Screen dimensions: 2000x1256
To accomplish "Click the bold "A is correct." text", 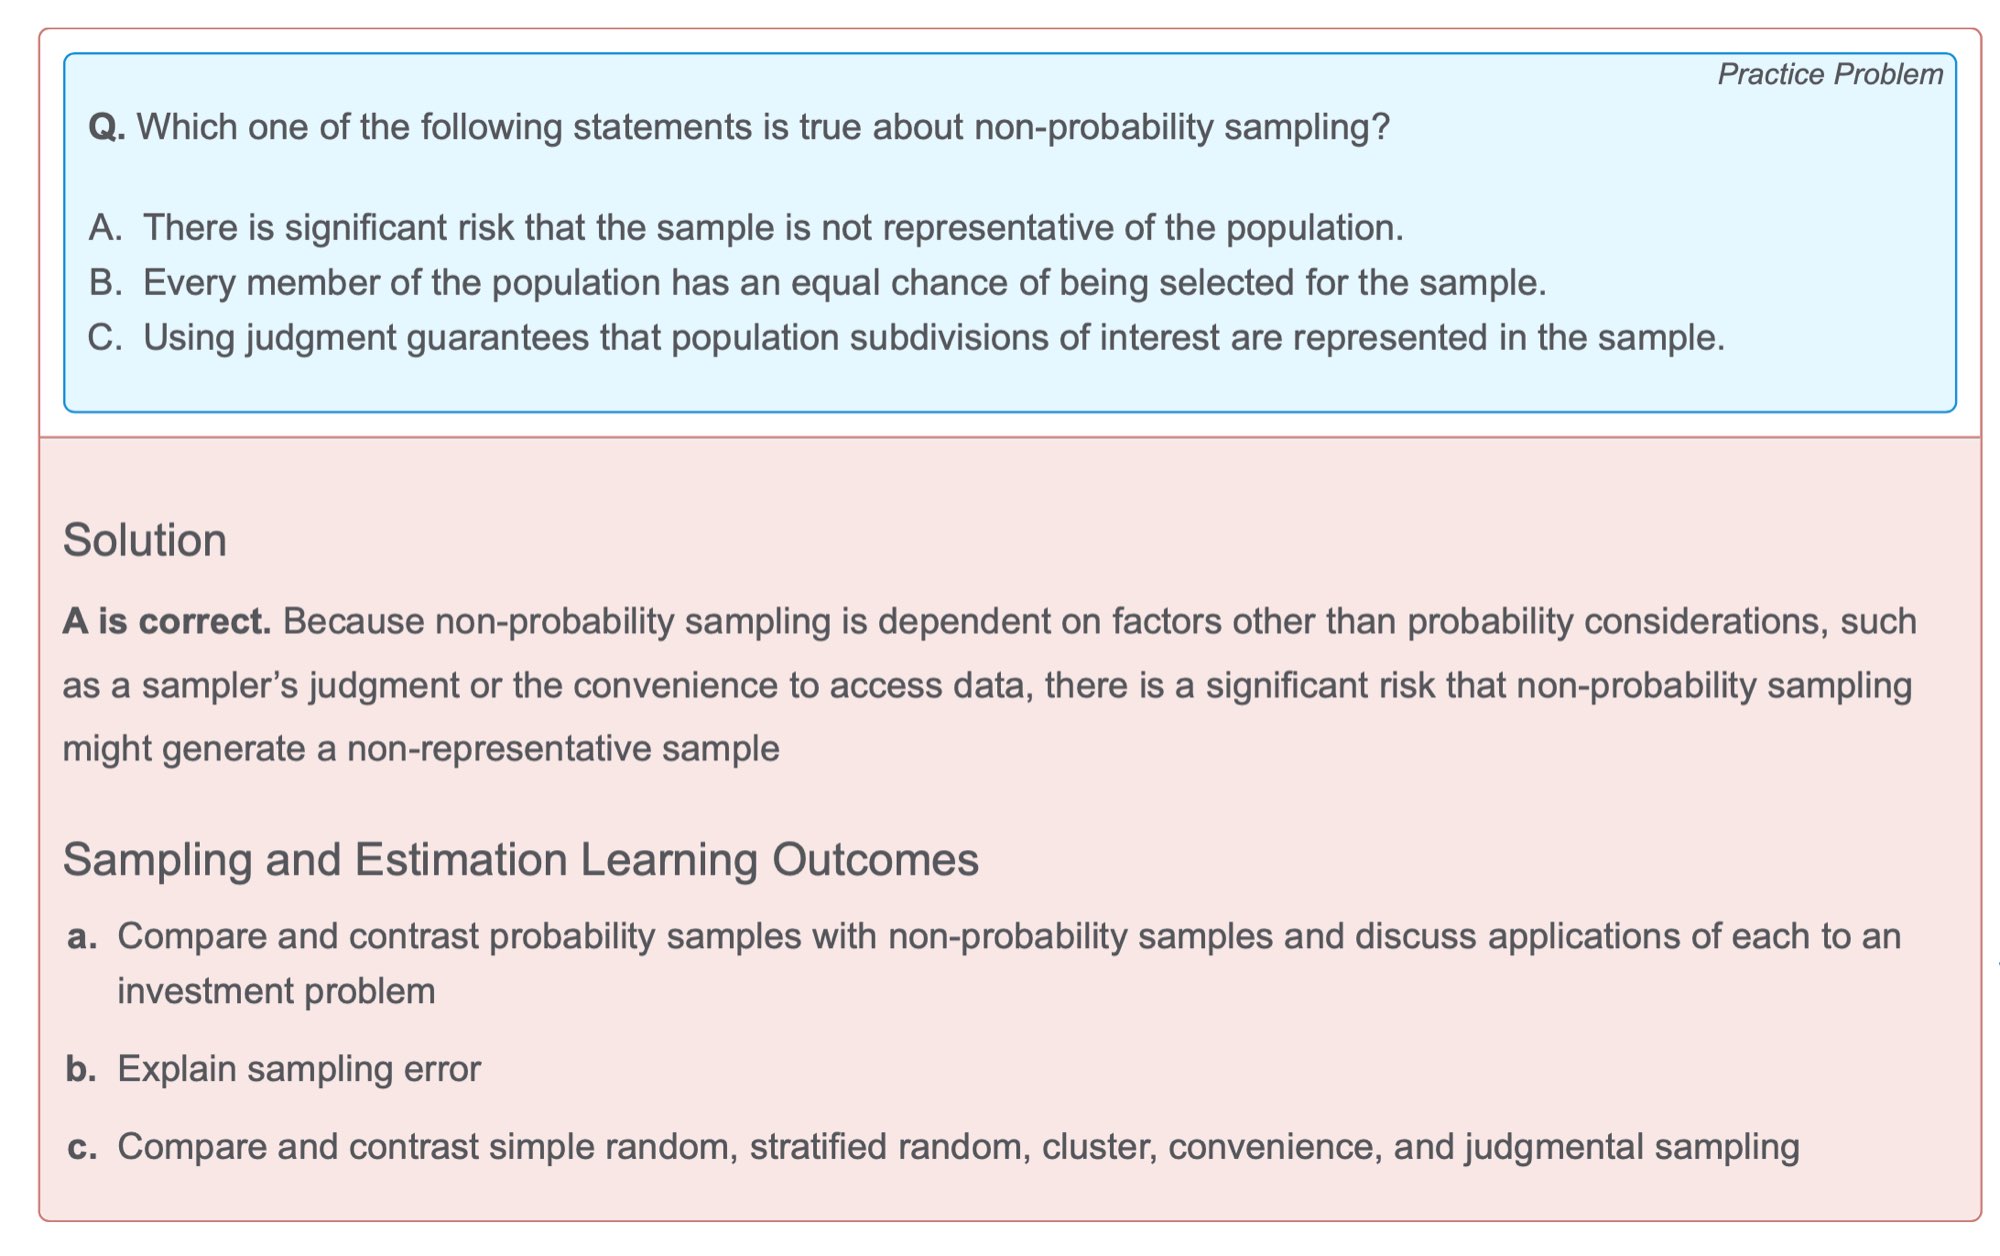I will [x=167, y=622].
